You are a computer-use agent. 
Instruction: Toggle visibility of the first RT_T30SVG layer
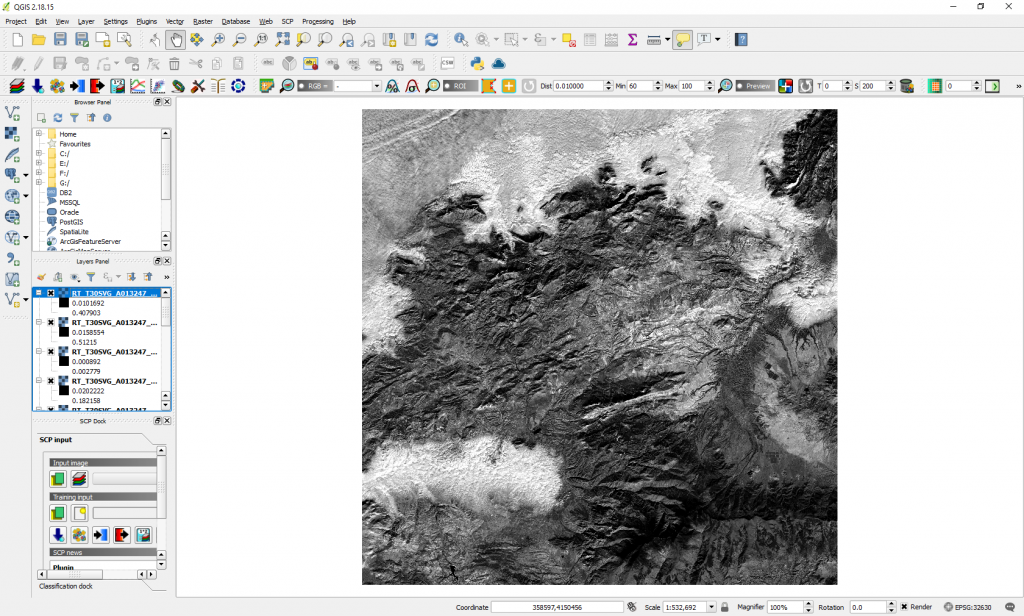[50, 293]
